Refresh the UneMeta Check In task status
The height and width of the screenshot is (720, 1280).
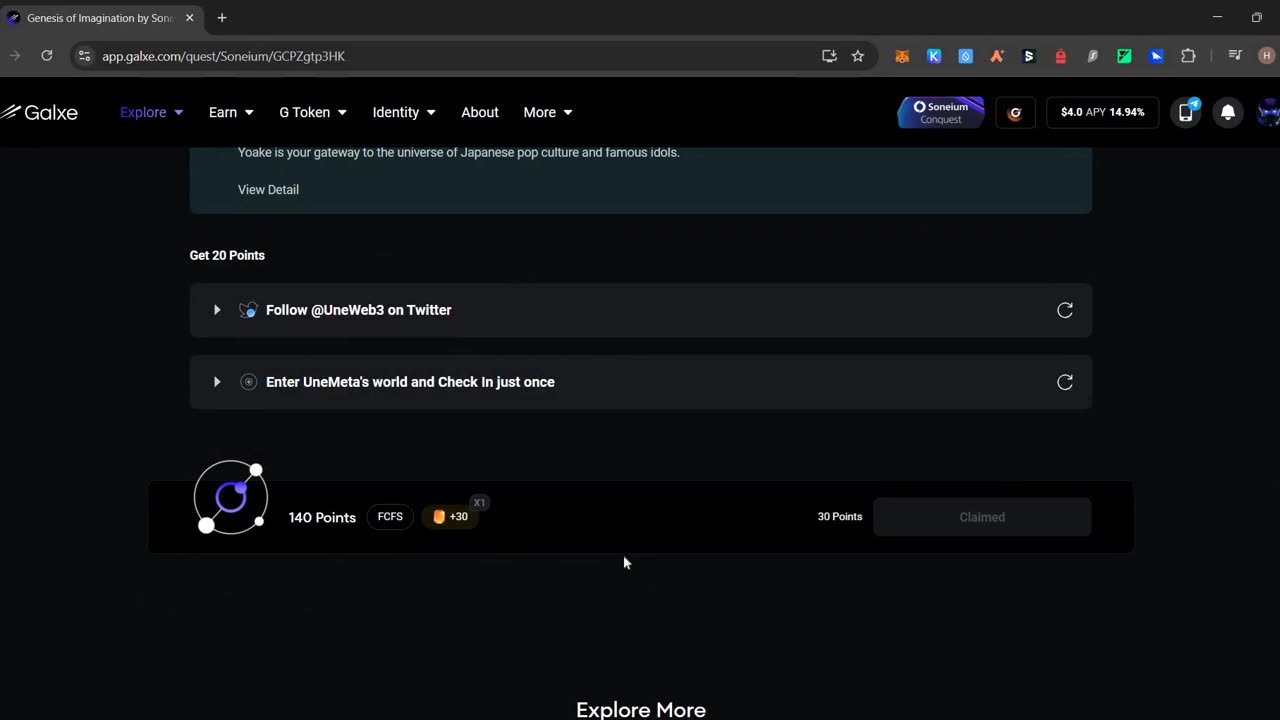pos(1065,382)
